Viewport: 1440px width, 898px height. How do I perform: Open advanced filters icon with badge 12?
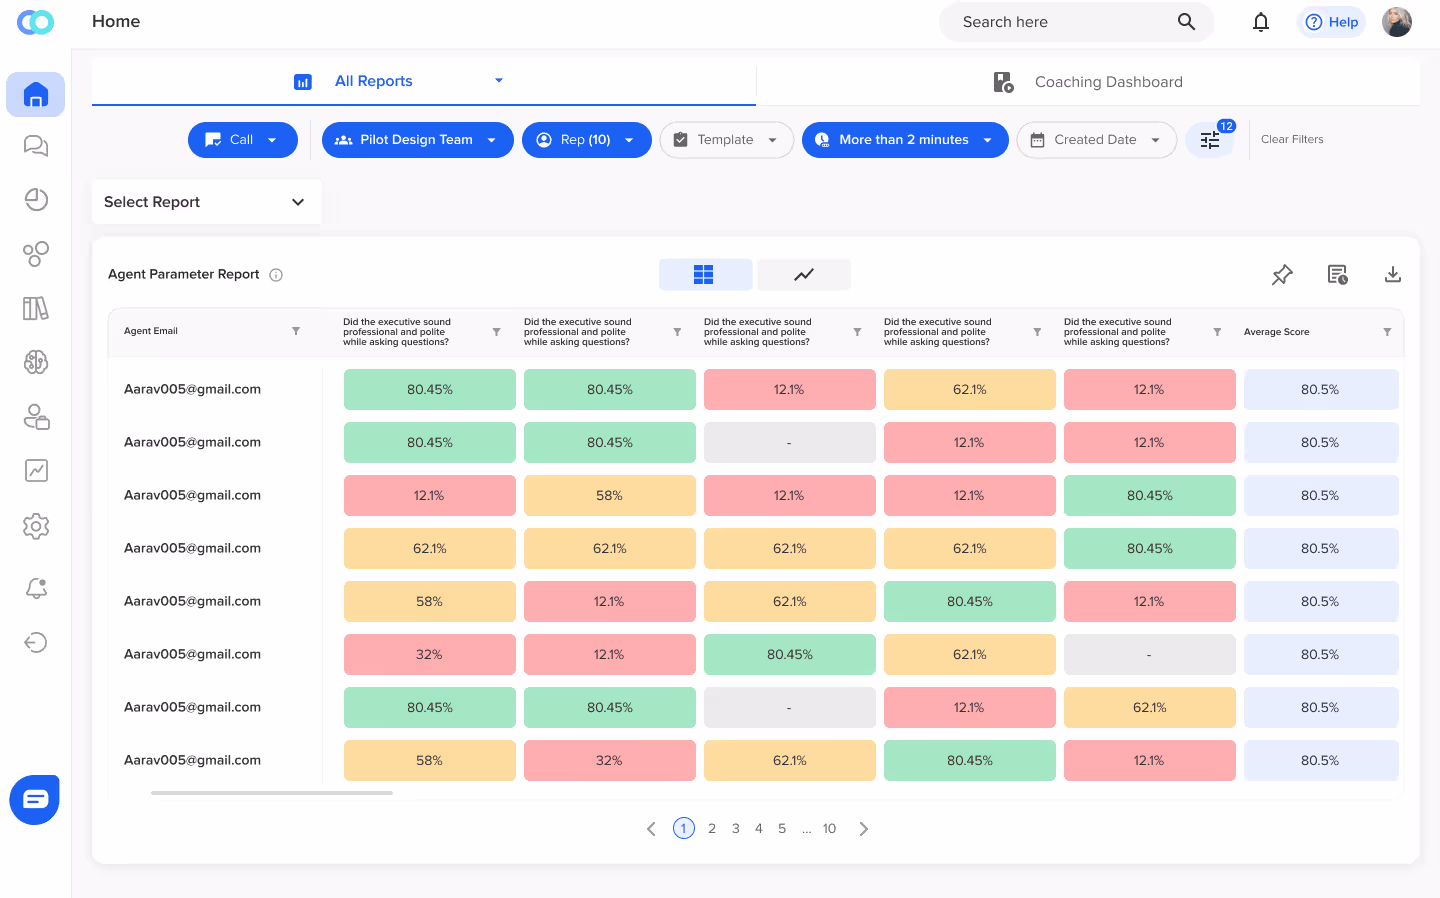coord(1210,140)
